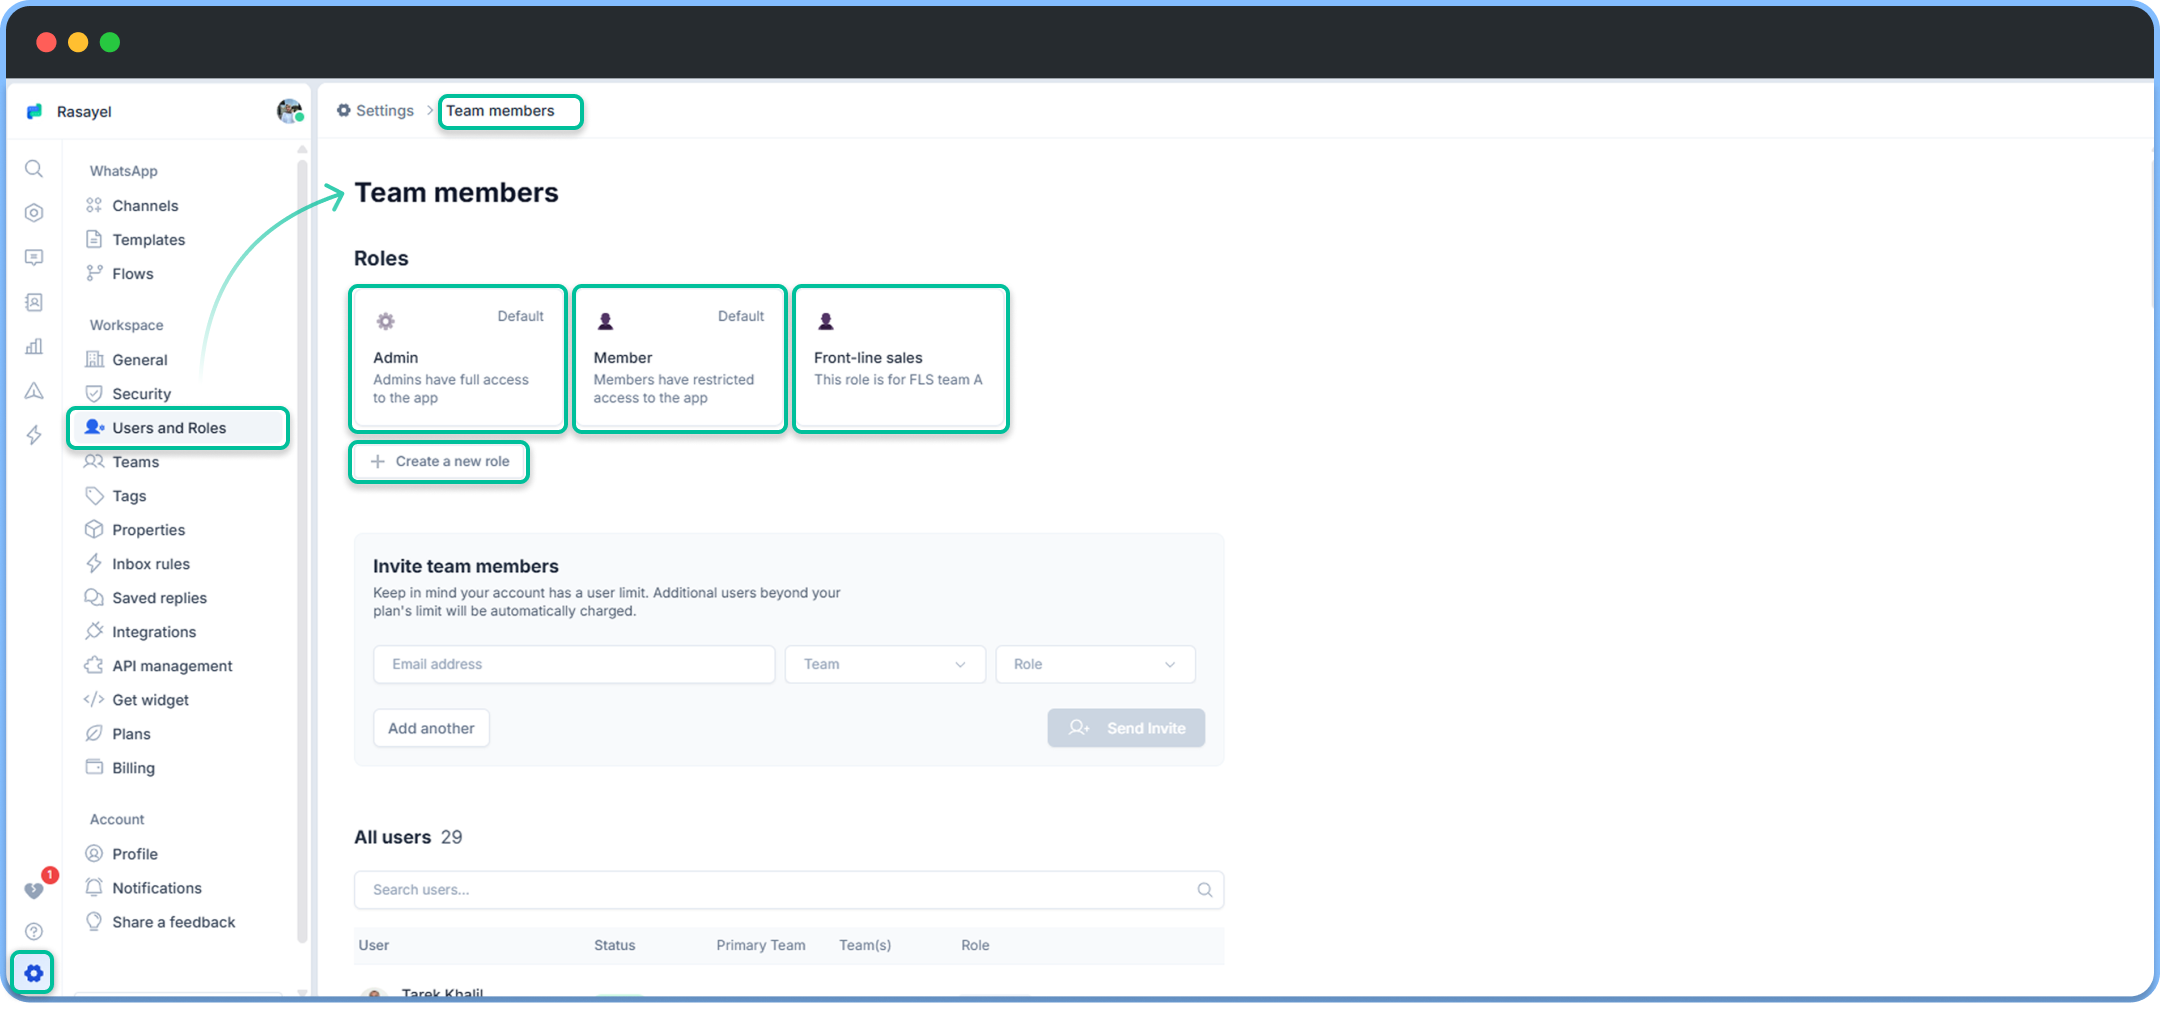Image resolution: width=2160 pixels, height=1013 pixels.
Task: Open the Plans page
Action: click(131, 734)
